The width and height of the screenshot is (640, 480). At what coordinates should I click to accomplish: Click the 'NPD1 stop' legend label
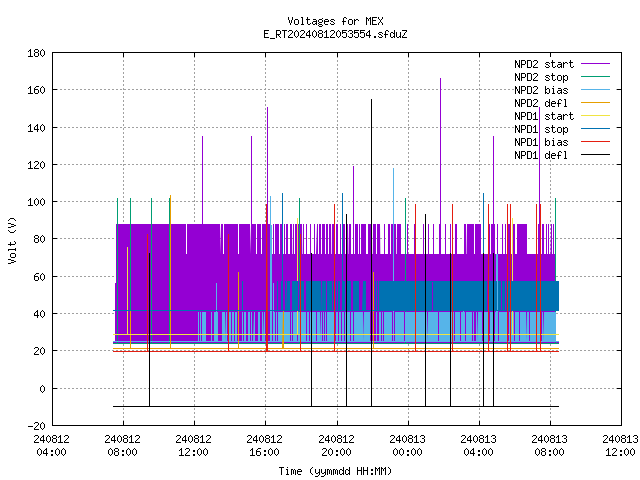coord(541,129)
